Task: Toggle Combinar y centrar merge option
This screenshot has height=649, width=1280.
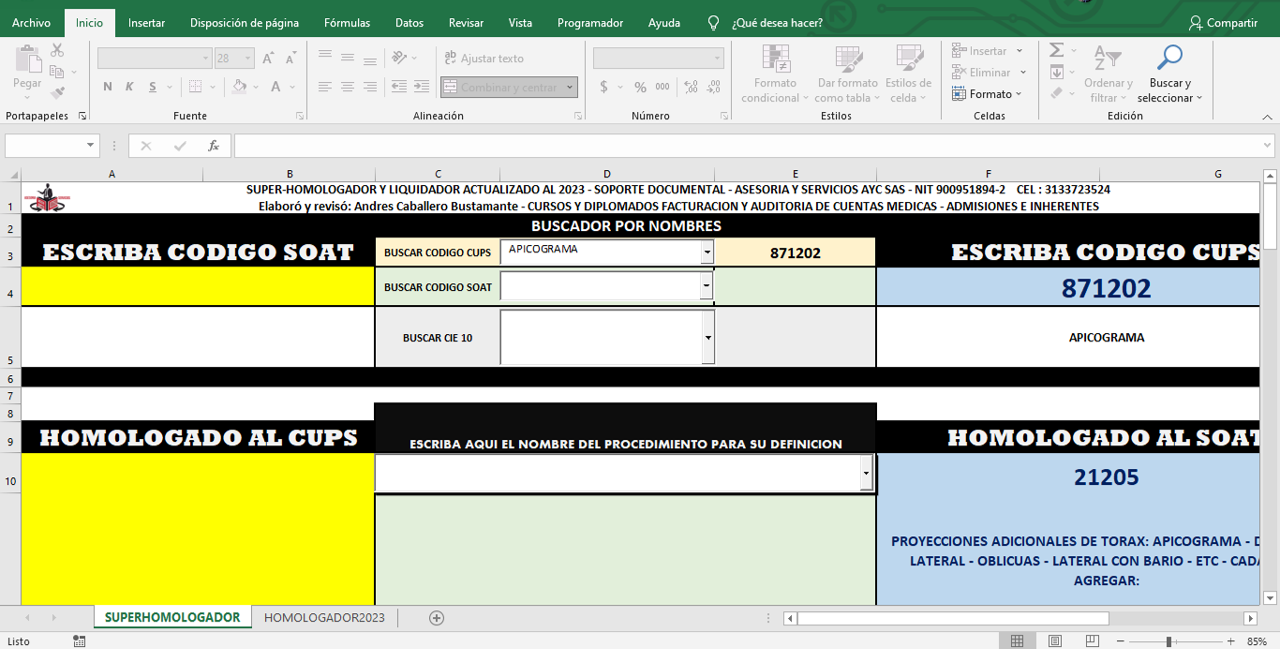Action: [503, 87]
